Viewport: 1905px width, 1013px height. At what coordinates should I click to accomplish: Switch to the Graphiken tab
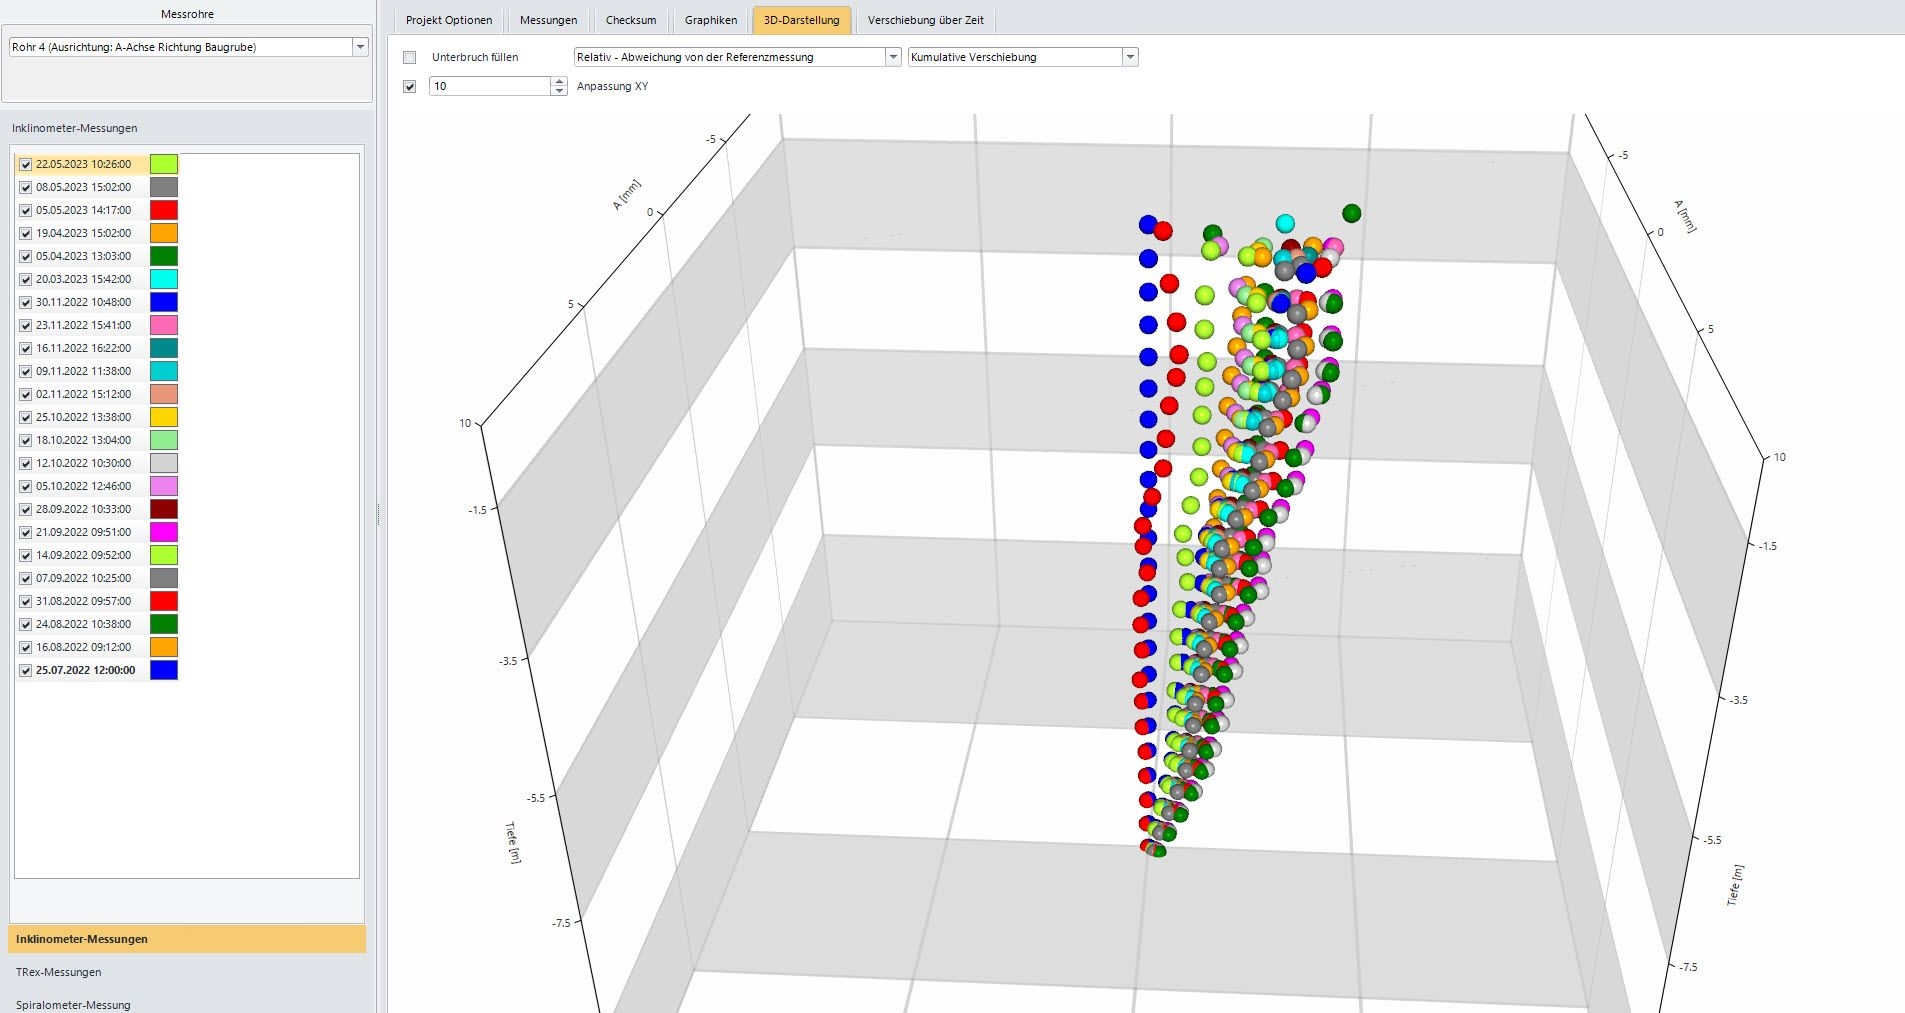710,20
